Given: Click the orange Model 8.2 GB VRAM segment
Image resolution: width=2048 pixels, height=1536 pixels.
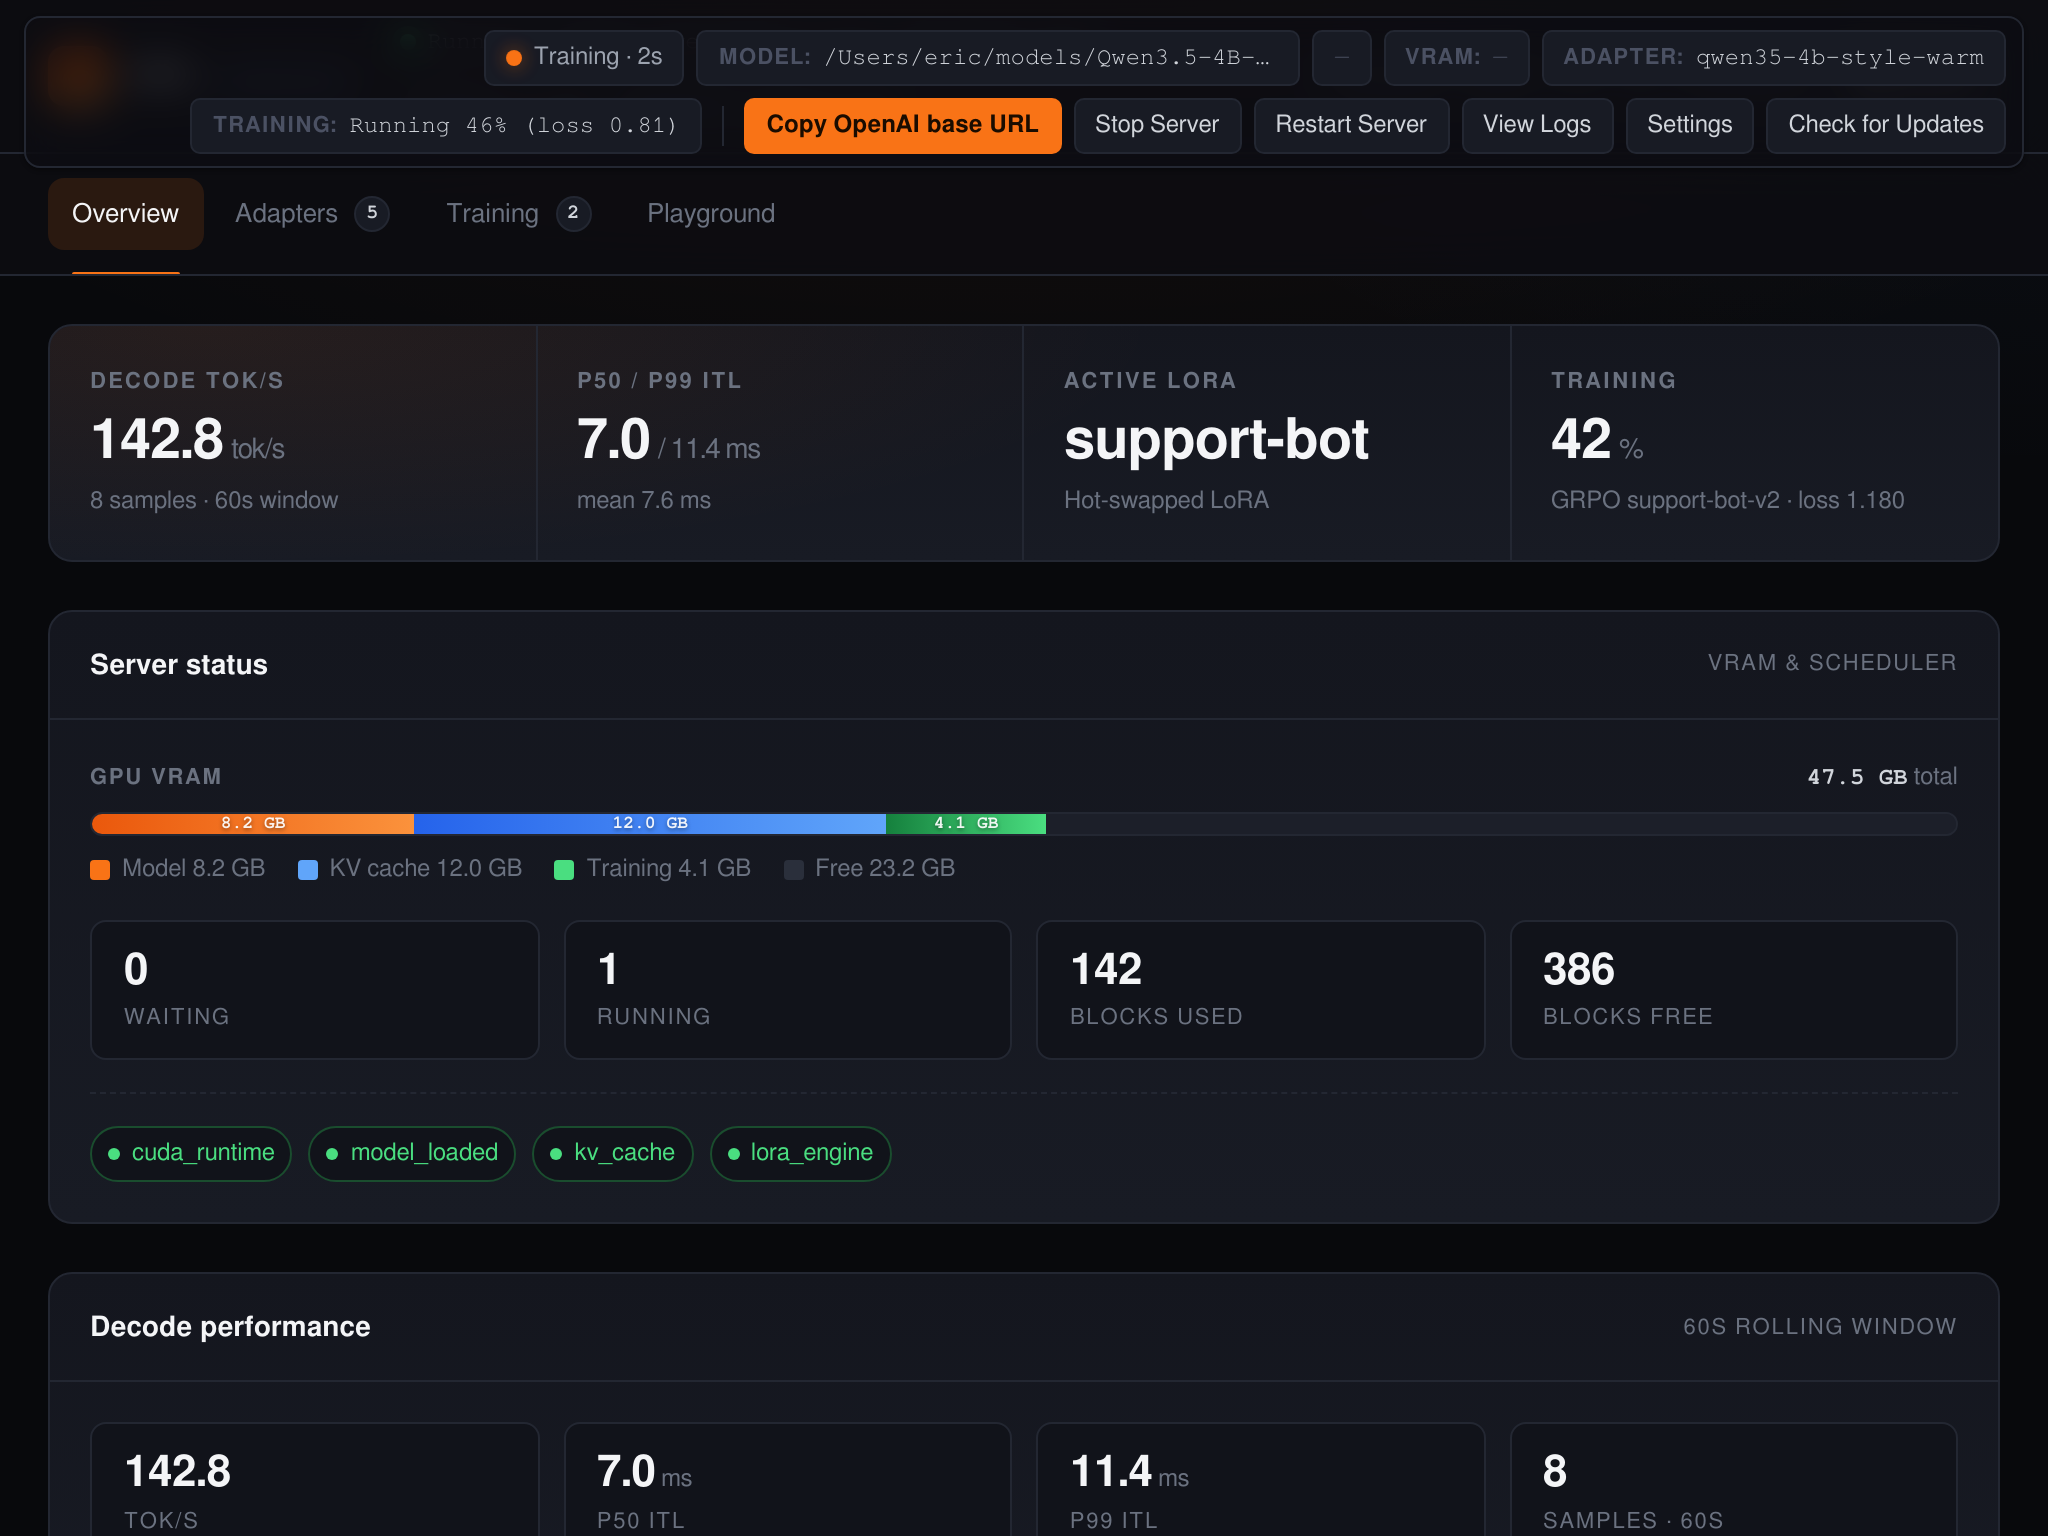Looking at the screenshot, I should click(252, 823).
